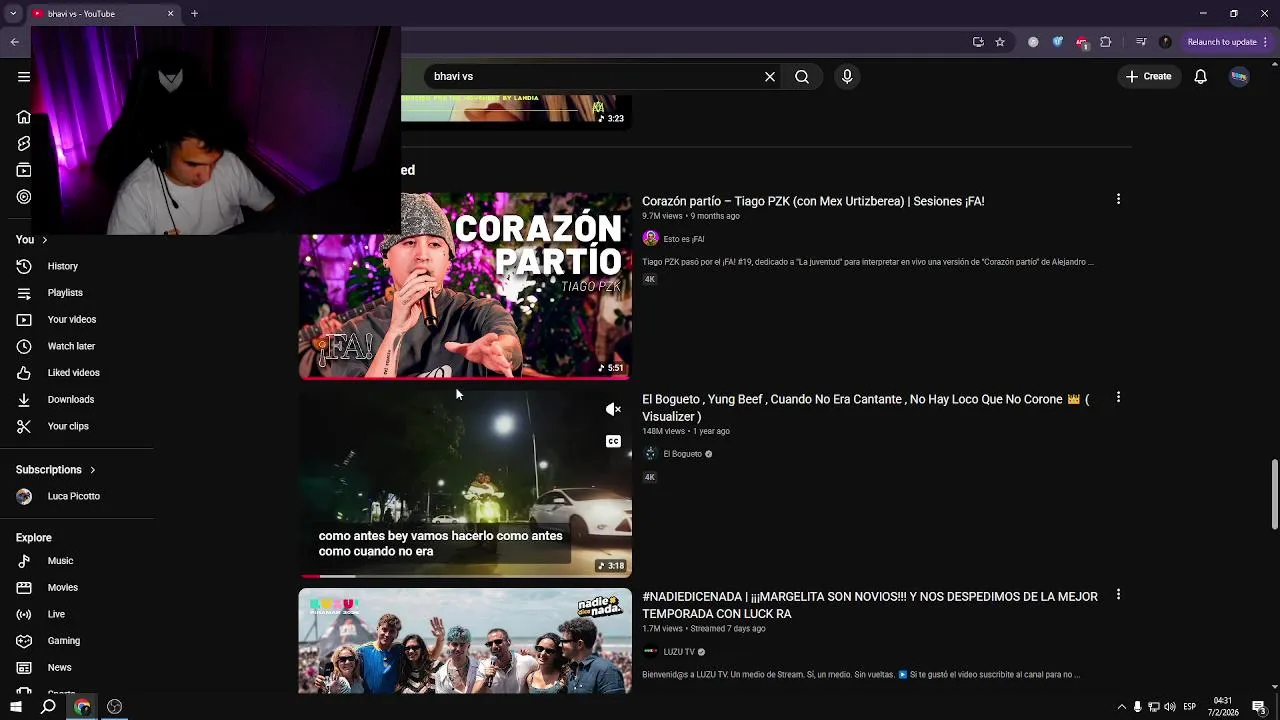This screenshot has height=720, width=1280.
Task: Click the ESP language indicator
Action: click(1190, 707)
